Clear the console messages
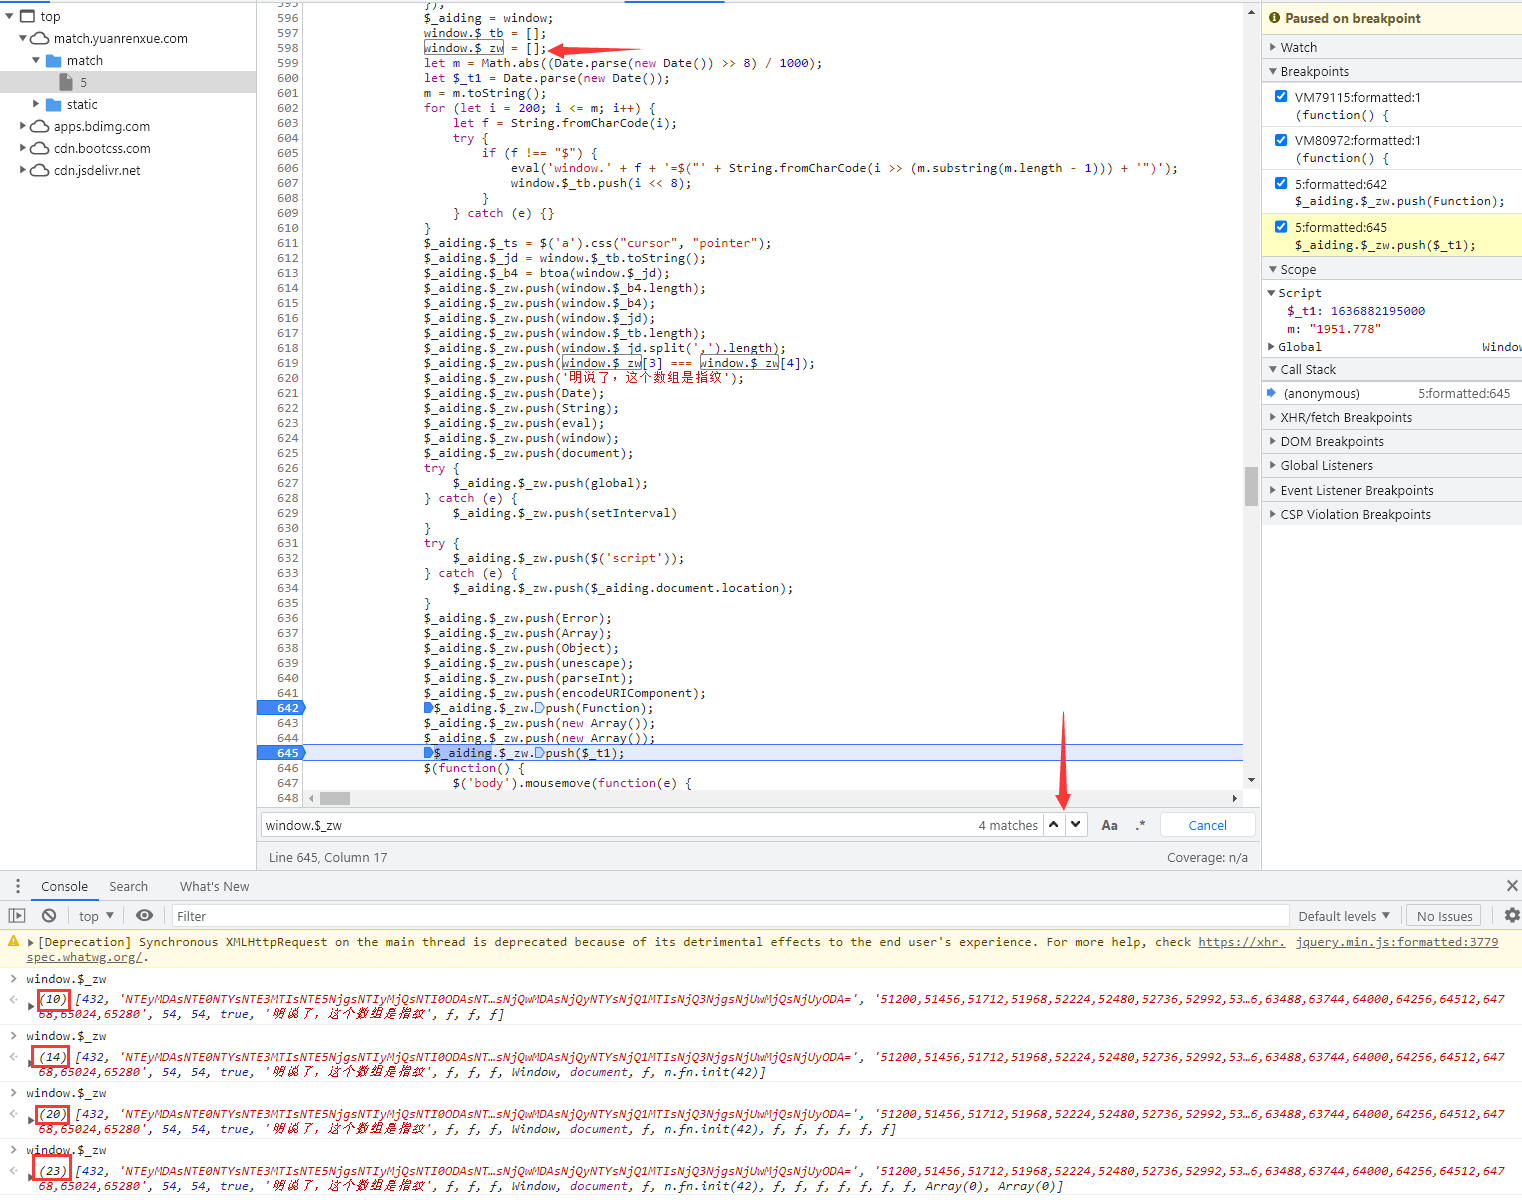Screen dimensions: 1522x1200 [x=49, y=916]
